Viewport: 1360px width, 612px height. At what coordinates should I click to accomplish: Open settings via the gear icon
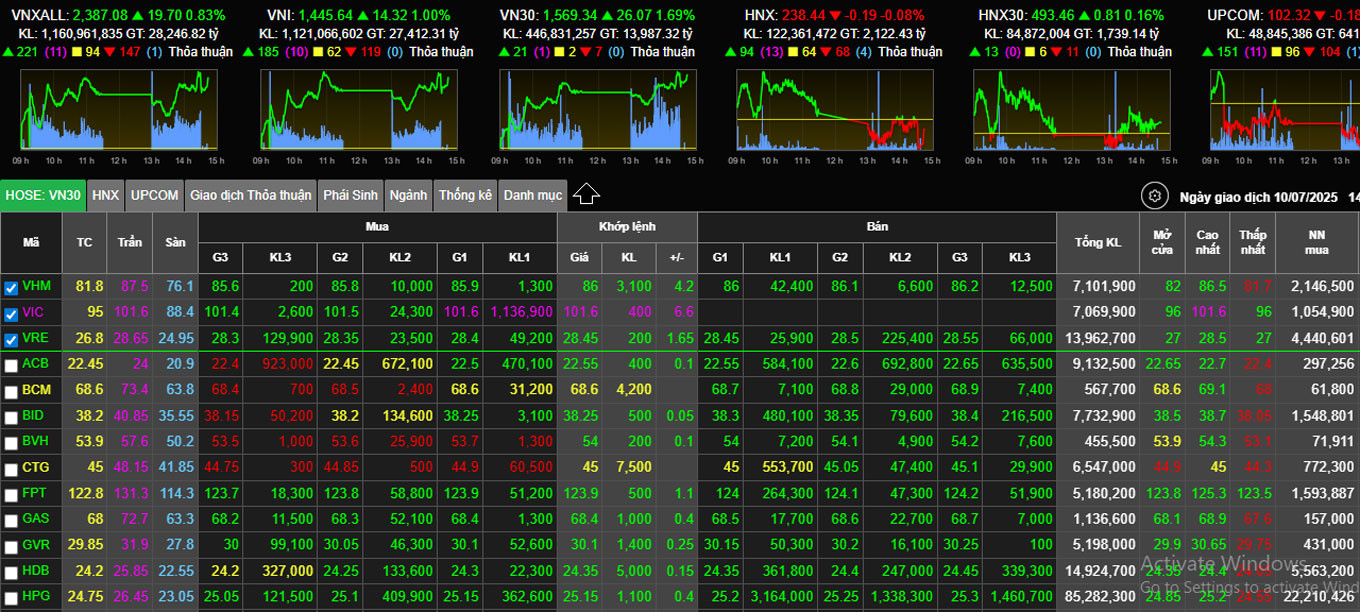pos(1155,196)
